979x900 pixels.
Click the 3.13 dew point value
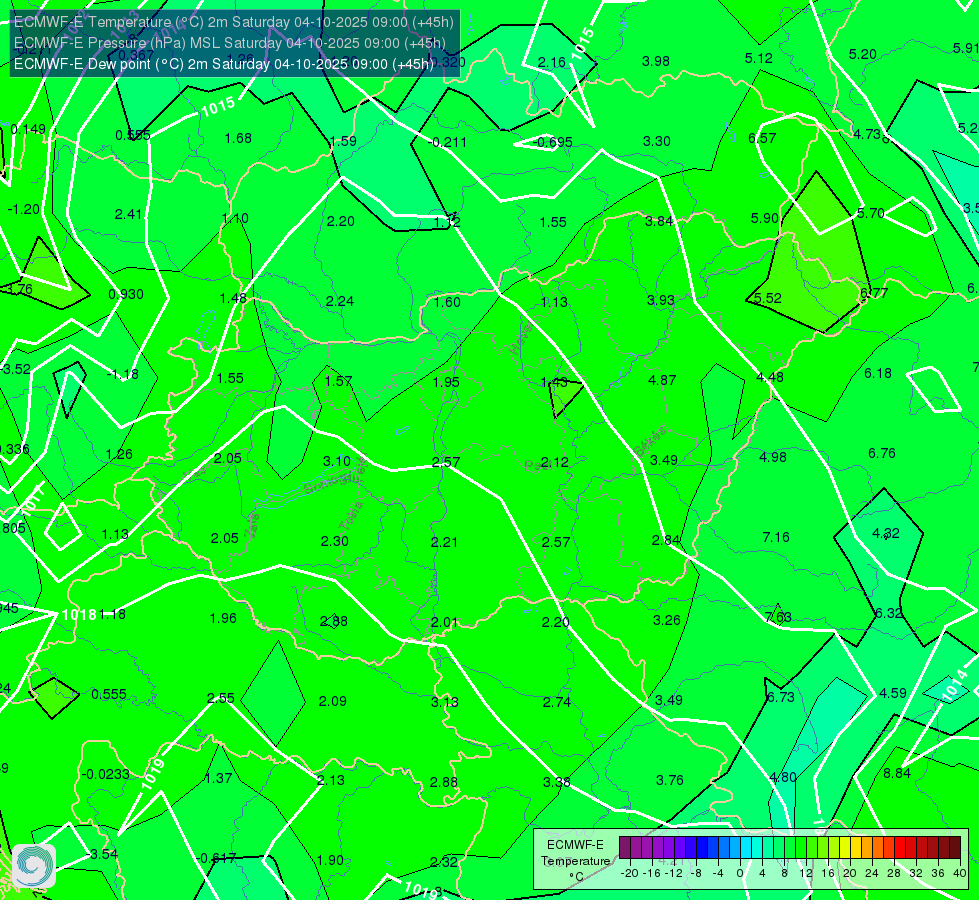(445, 703)
